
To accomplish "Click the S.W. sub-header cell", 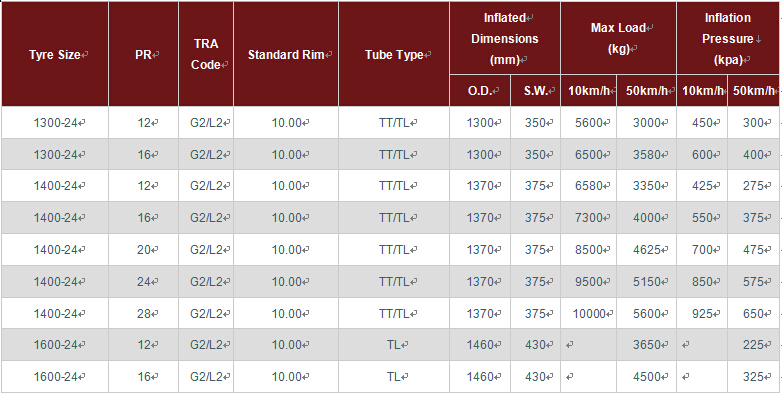I will pyautogui.click(x=536, y=91).
